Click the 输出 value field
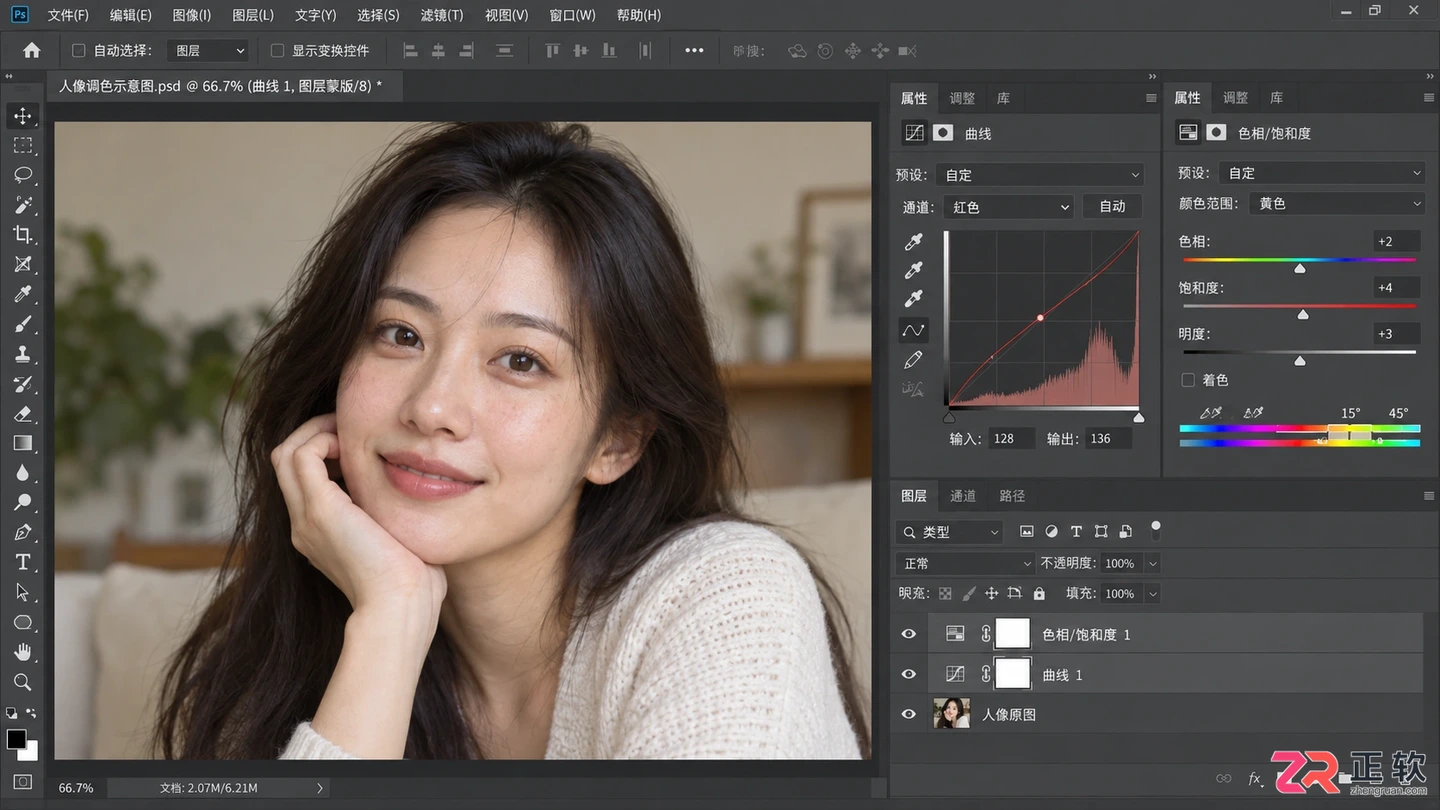Image resolution: width=1440 pixels, height=810 pixels. (x=1107, y=438)
